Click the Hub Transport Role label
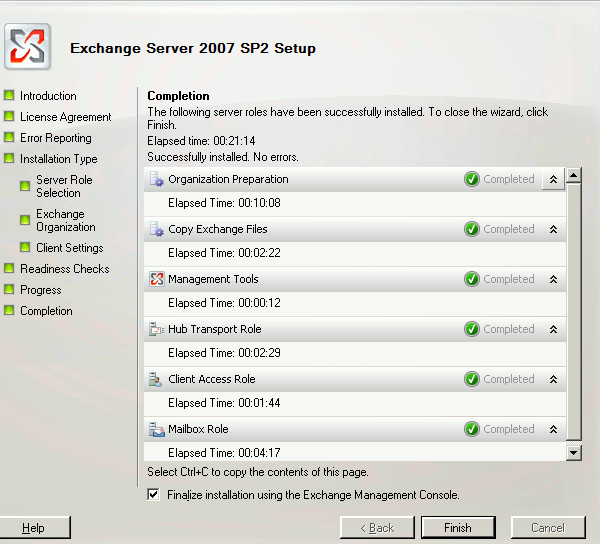 215,329
